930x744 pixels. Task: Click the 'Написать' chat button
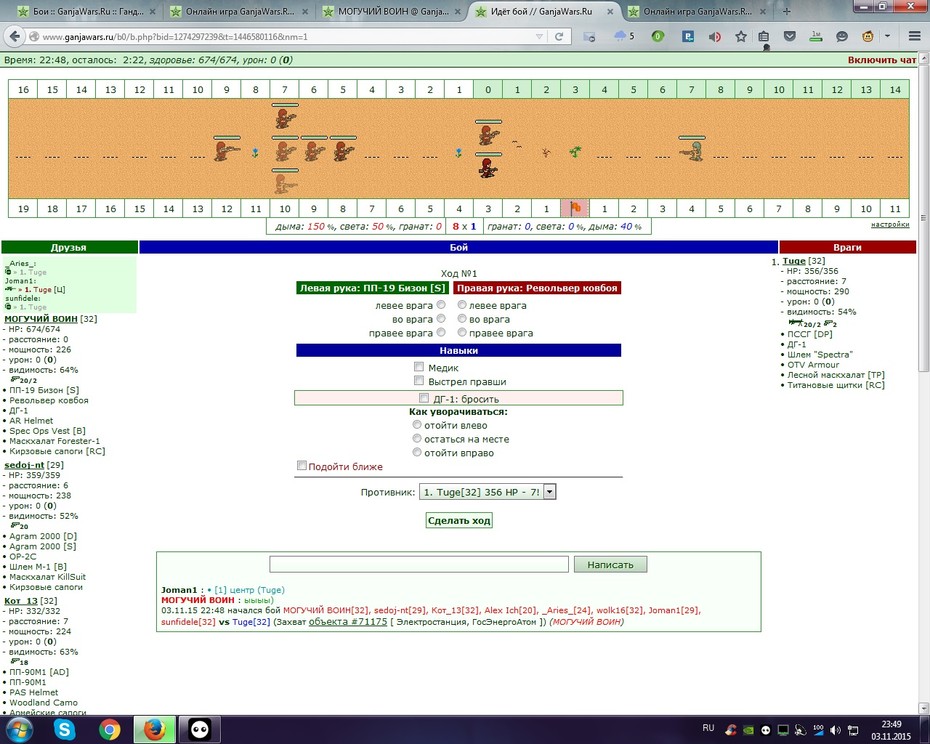[610, 564]
